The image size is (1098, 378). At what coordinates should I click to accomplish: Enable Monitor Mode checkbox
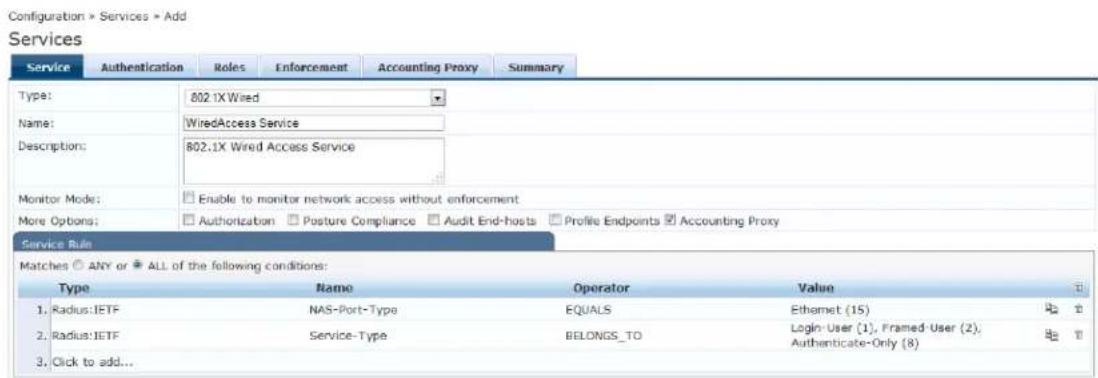click(x=188, y=199)
